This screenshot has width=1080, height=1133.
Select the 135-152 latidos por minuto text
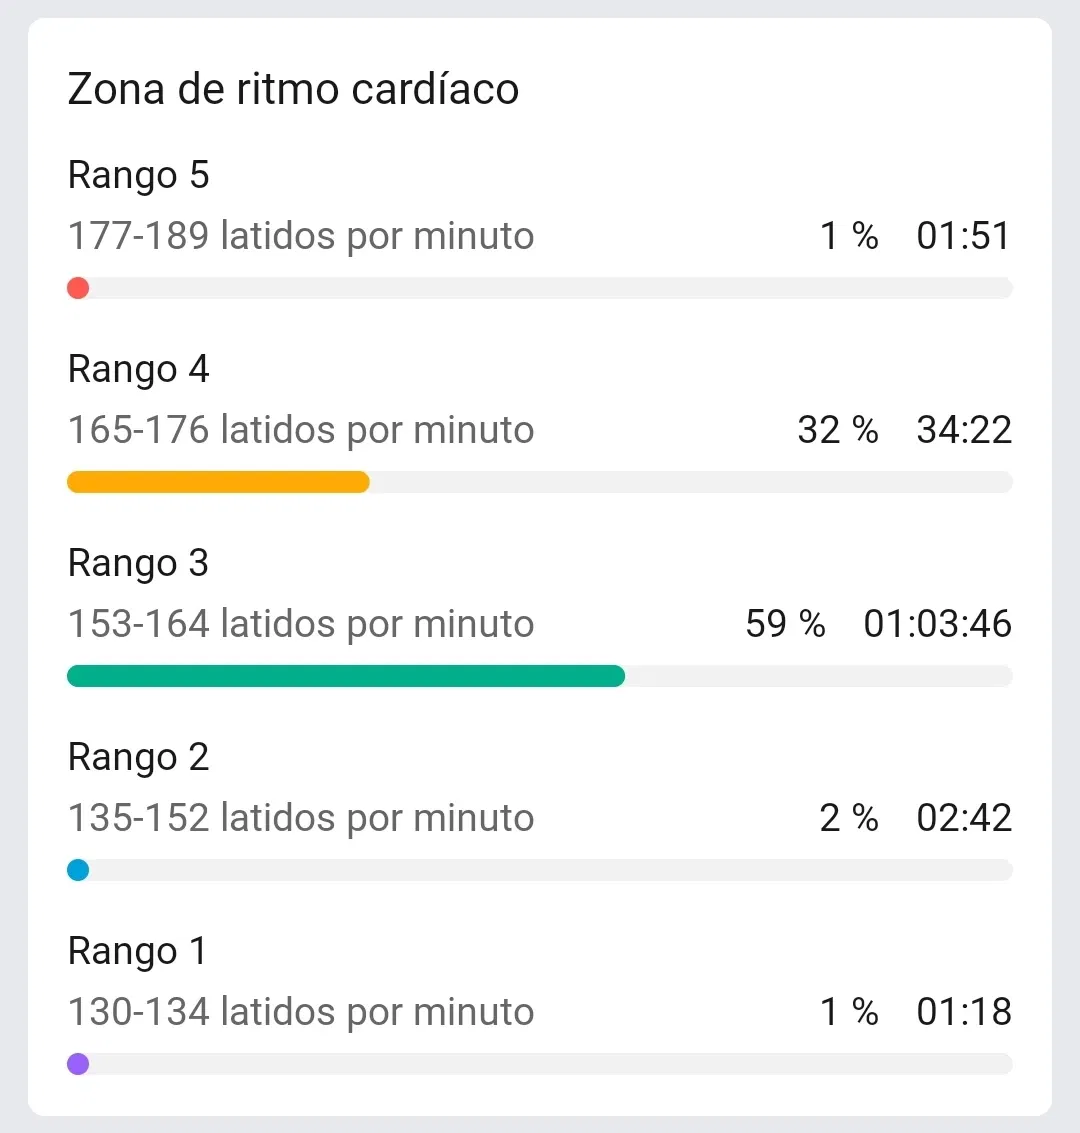point(301,818)
